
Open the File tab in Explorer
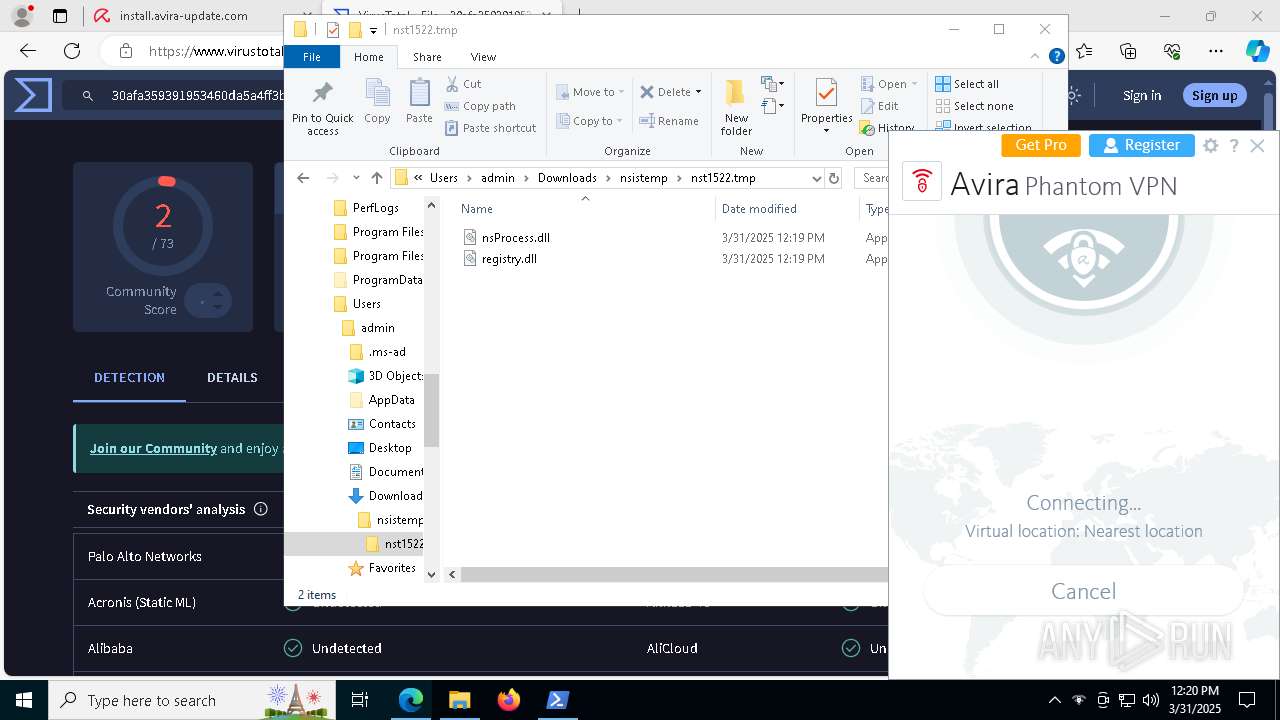tap(312, 57)
